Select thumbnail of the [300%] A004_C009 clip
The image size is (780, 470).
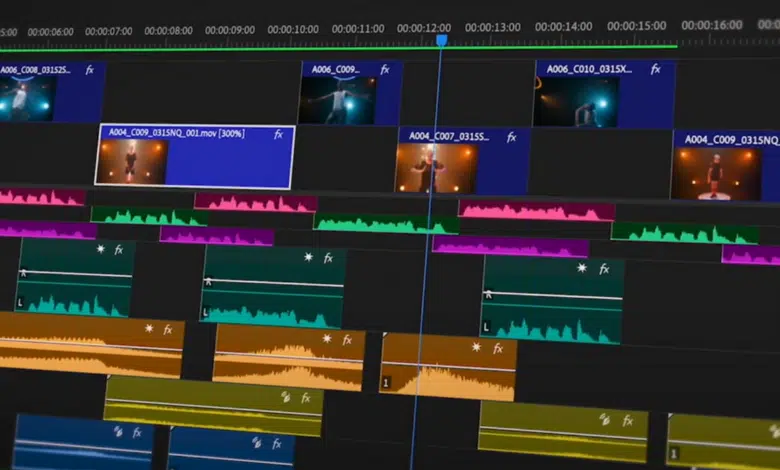pos(132,162)
